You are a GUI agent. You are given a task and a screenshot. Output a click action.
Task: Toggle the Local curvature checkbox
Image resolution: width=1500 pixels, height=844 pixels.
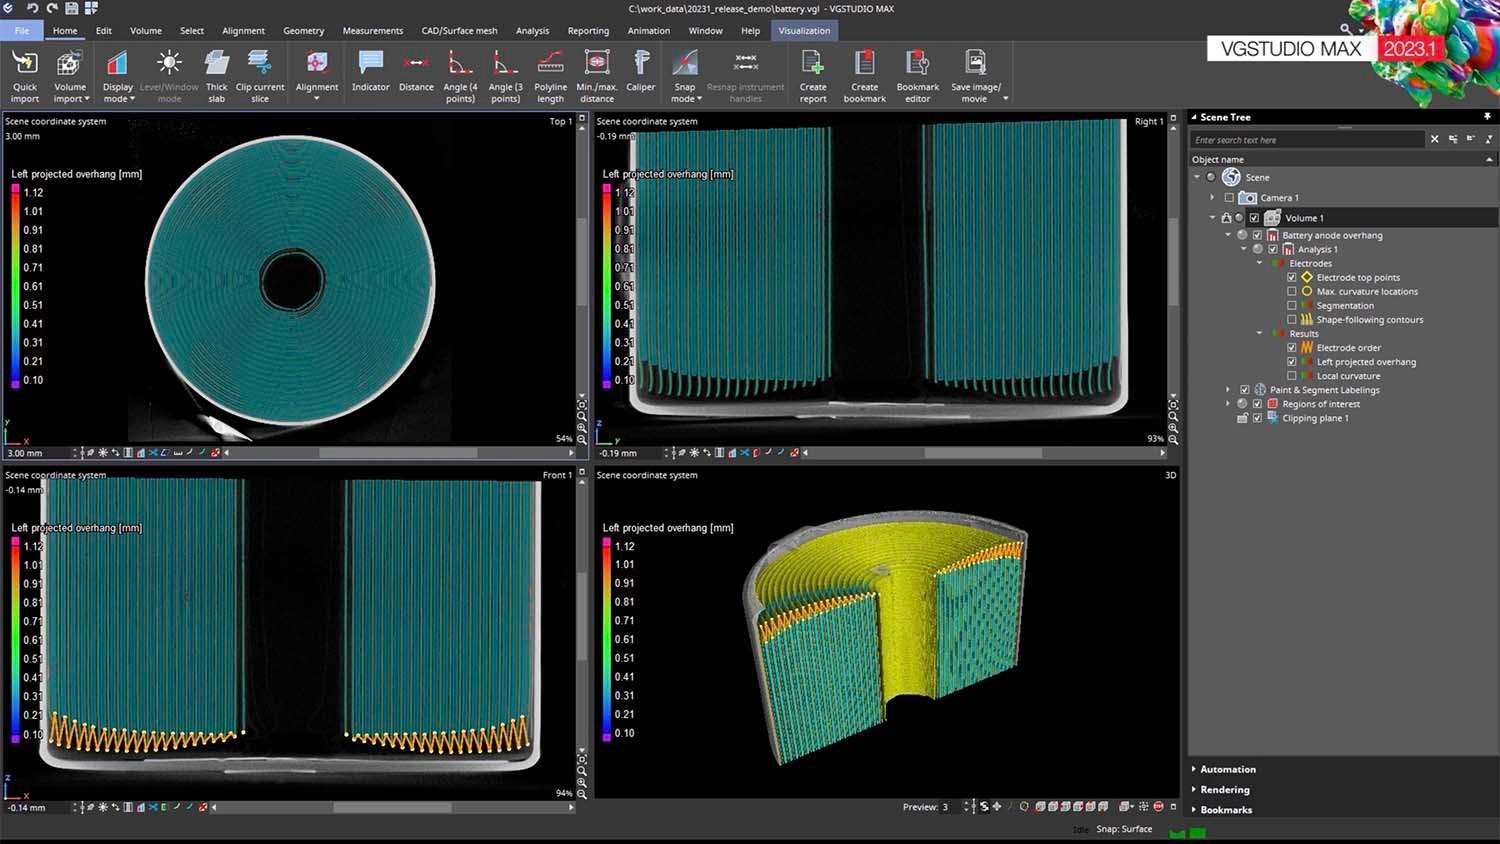coord(1292,376)
